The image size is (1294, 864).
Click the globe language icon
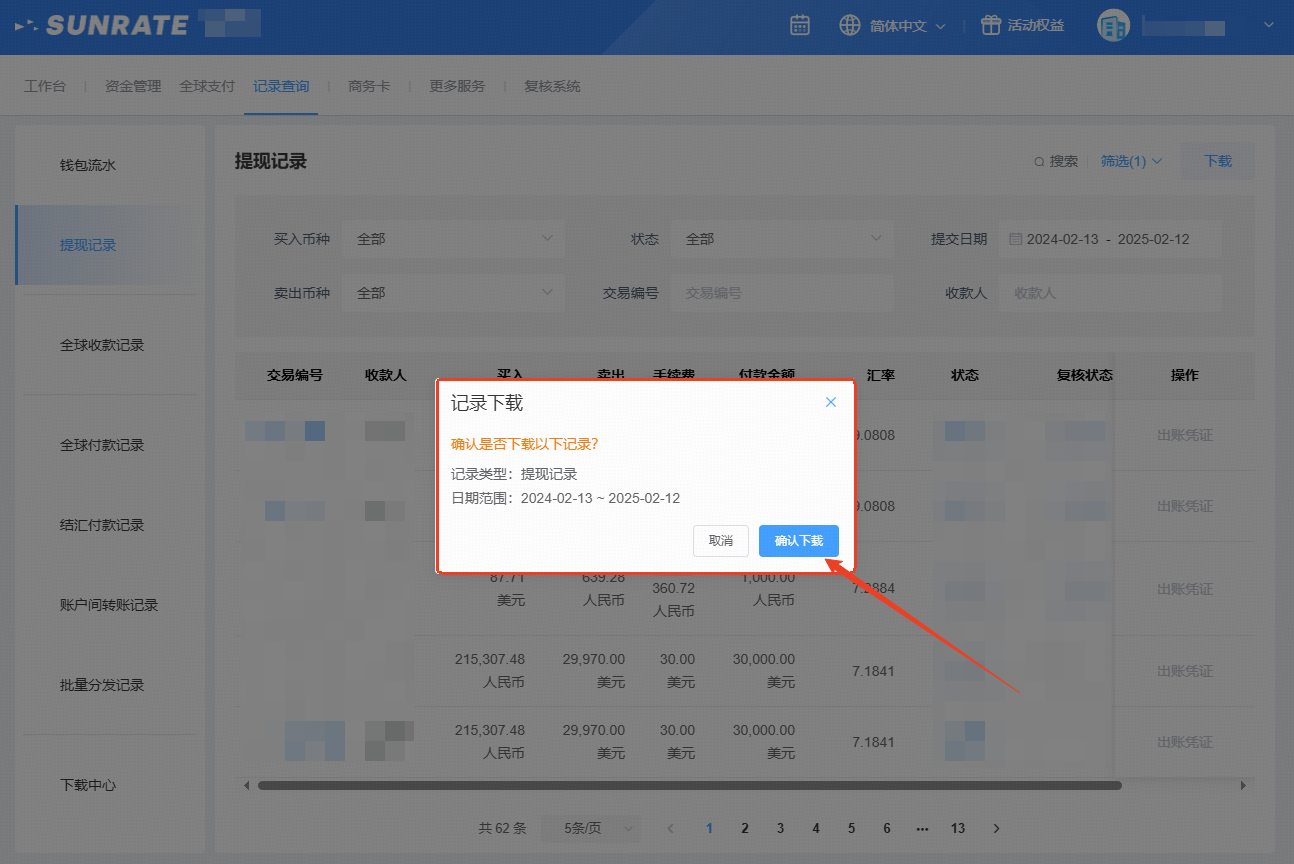[850, 26]
